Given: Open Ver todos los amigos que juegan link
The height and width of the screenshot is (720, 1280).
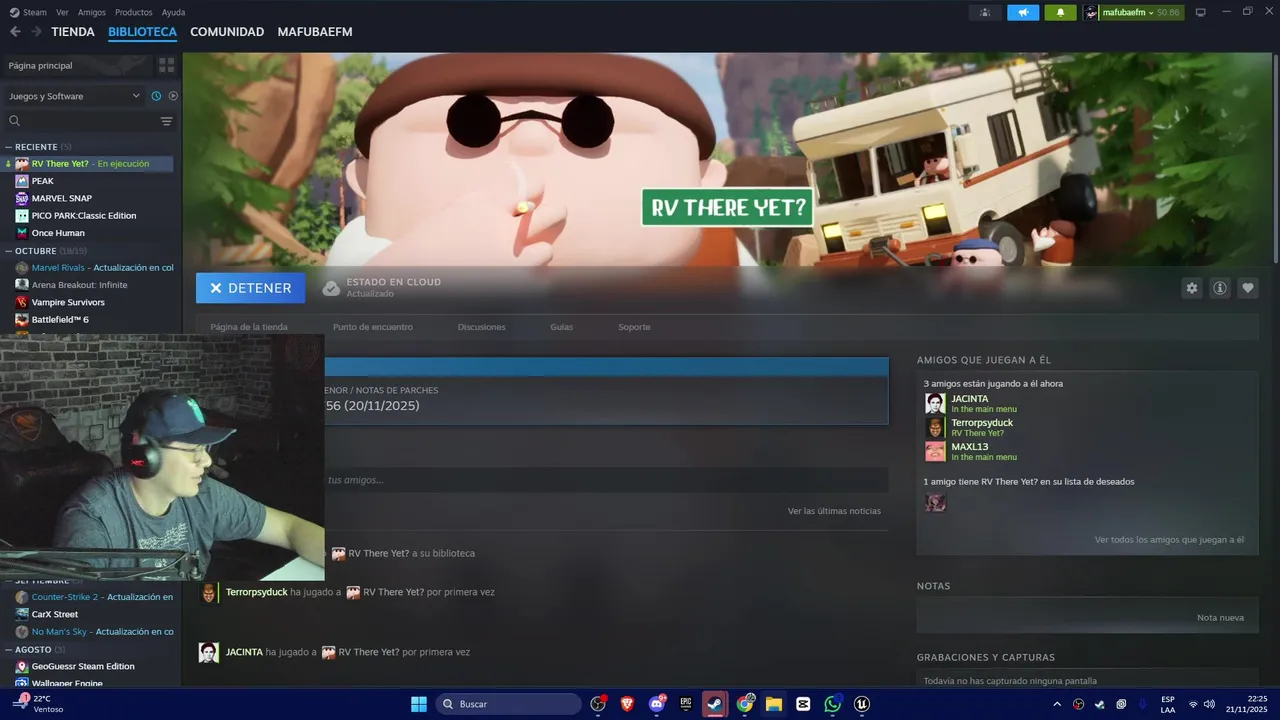Looking at the screenshot, I should point(1169,540).
